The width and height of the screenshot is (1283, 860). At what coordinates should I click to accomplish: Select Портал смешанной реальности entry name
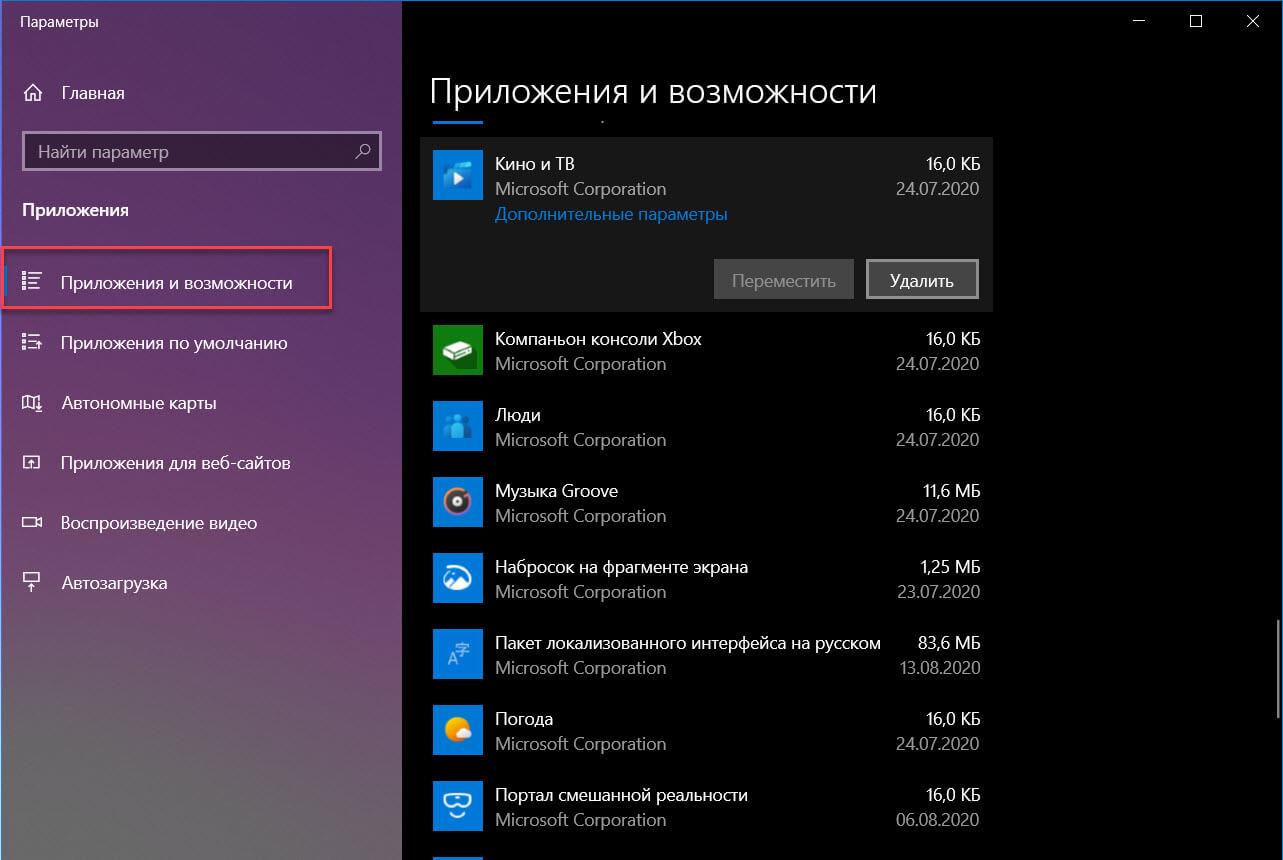(x=621, y=795)
